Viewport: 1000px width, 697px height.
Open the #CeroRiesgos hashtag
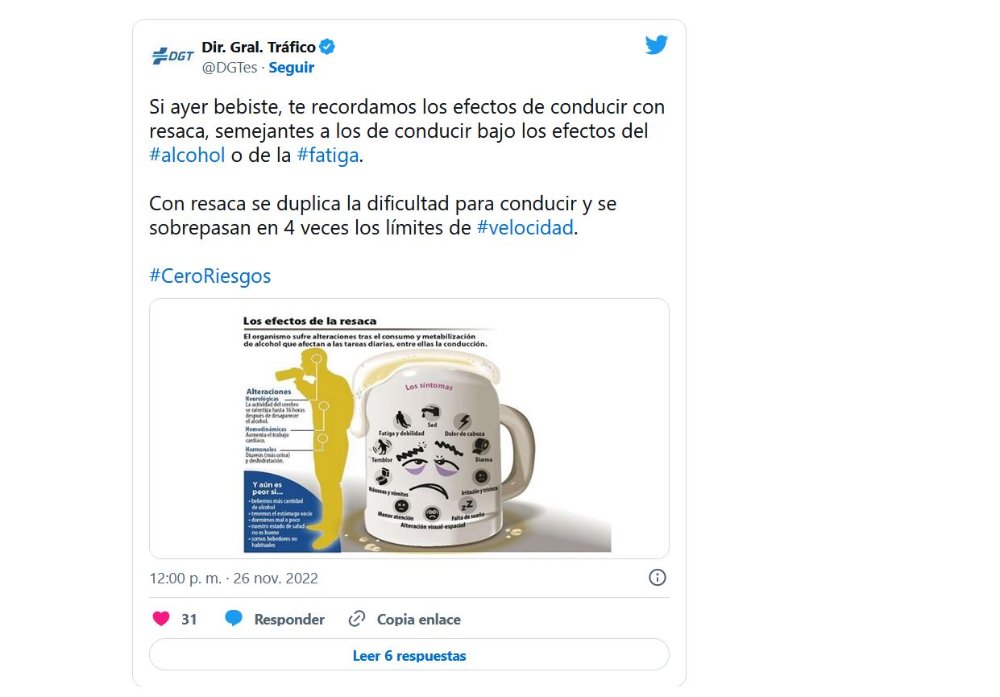click(210, 276)
